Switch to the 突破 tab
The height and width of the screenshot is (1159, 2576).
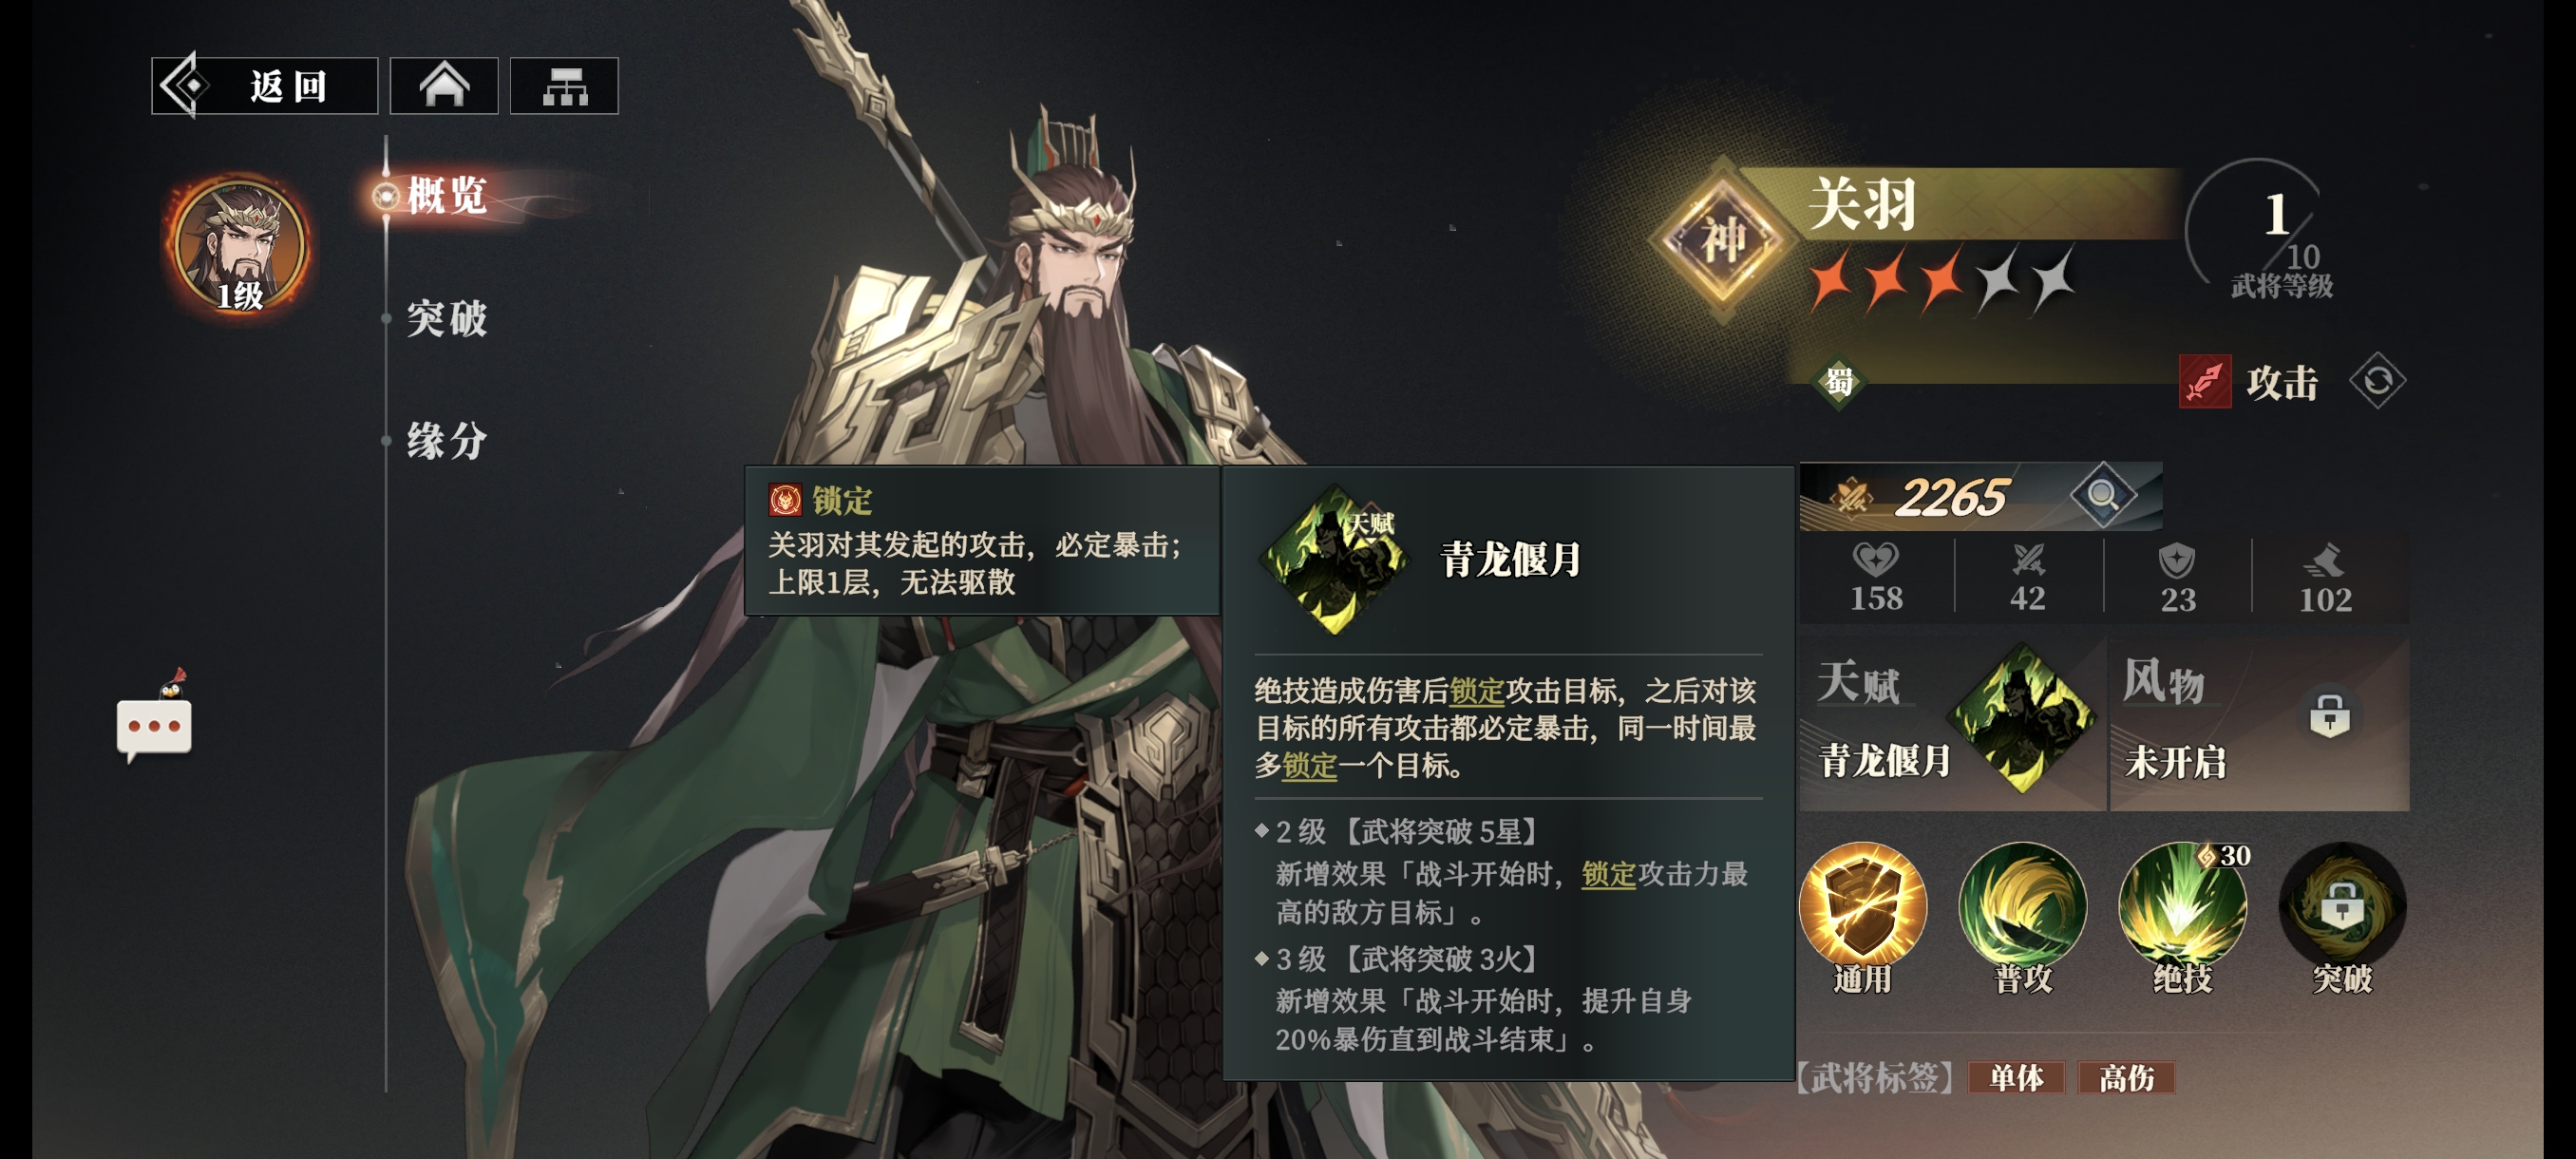coord(447,319)
